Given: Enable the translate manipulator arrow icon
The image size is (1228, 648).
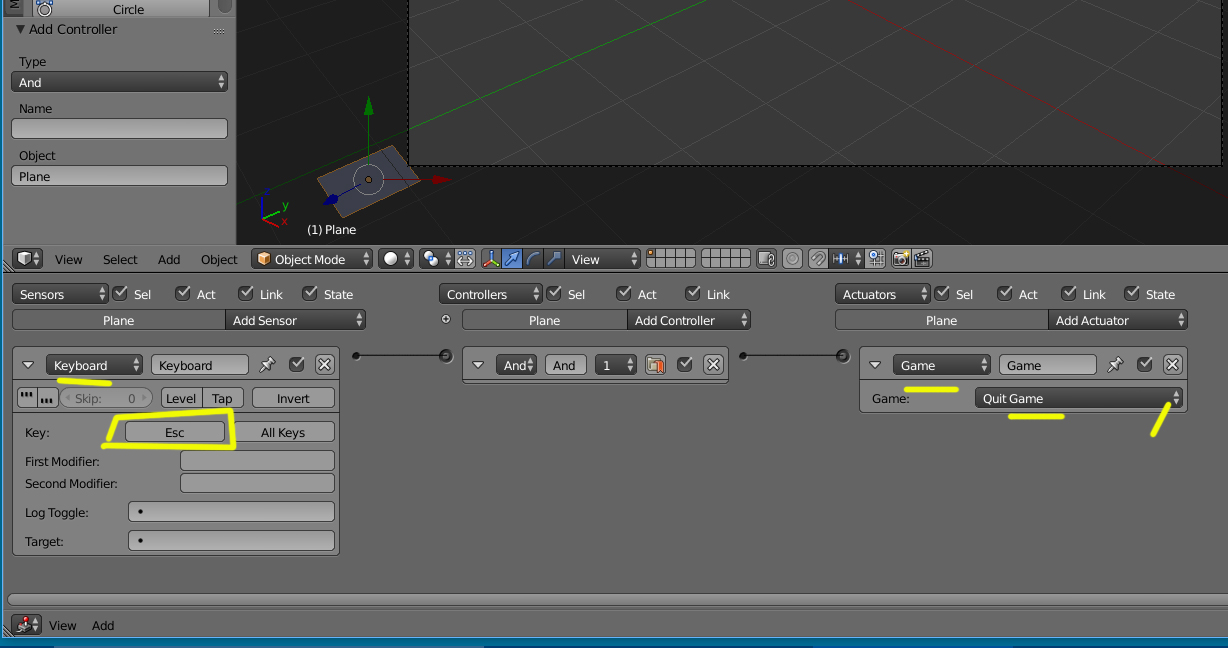Looking at the screenshot, I should click(x=512, y=259).
